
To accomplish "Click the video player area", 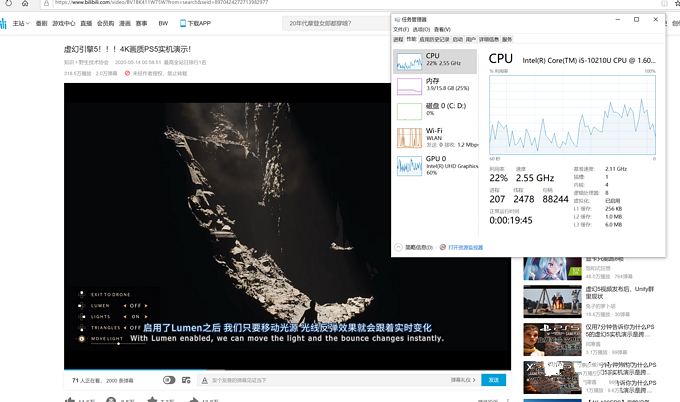I will 287,226.
